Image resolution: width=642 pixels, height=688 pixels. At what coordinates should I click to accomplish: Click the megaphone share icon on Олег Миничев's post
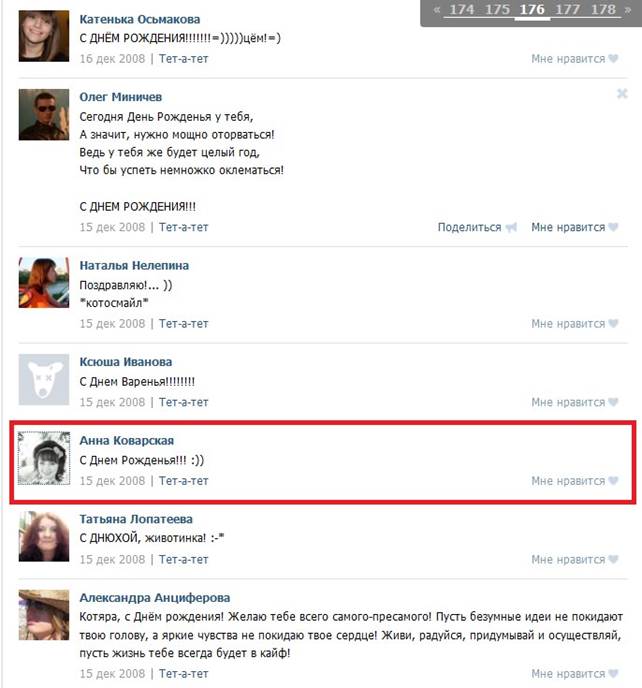511,227
